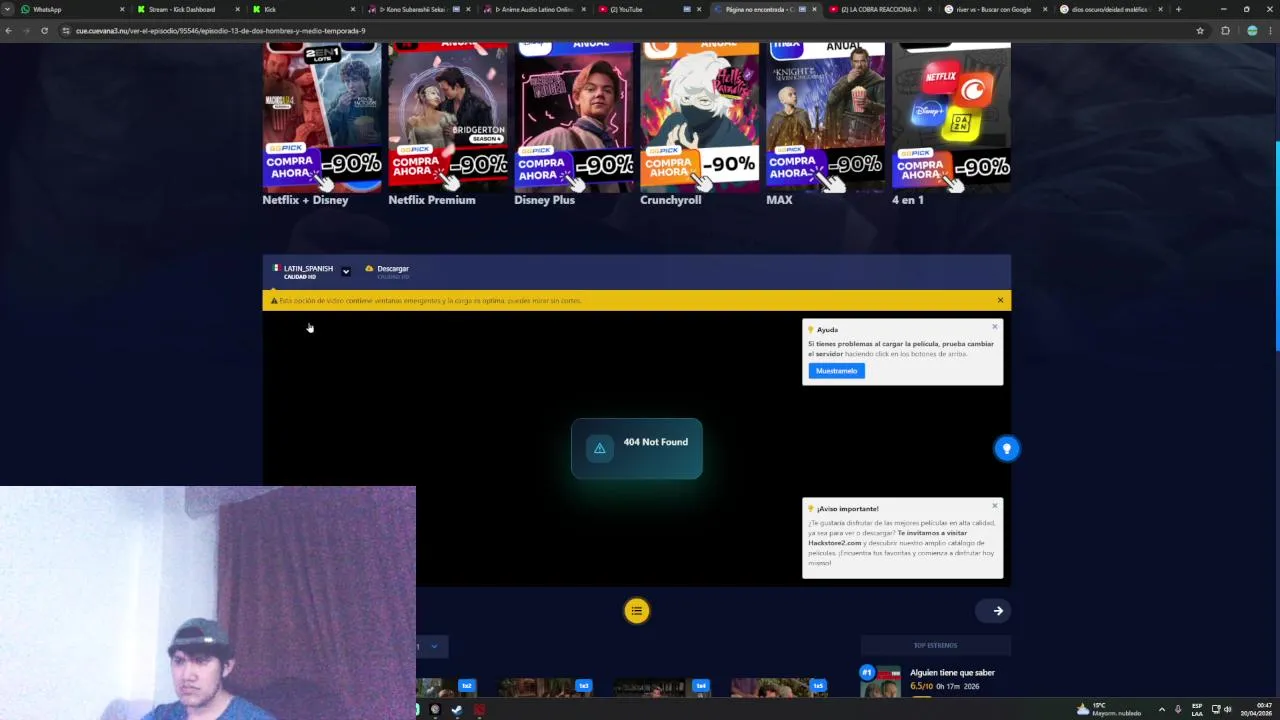Open the Netflix + Disney offer

(x=322, y=124)
